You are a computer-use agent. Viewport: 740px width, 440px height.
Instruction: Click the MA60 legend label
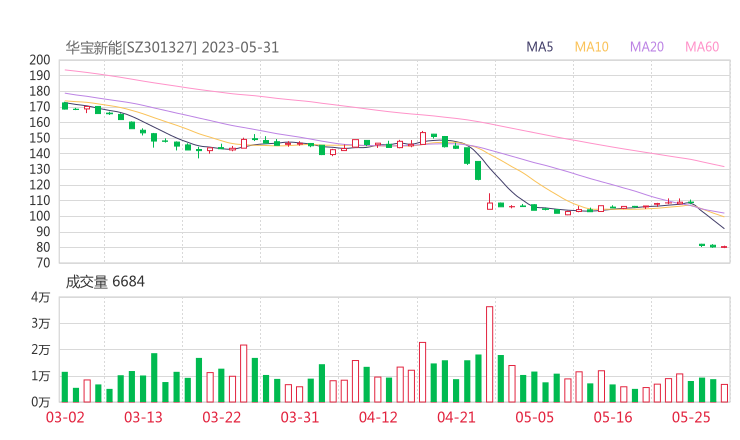(x=702, y=47)
